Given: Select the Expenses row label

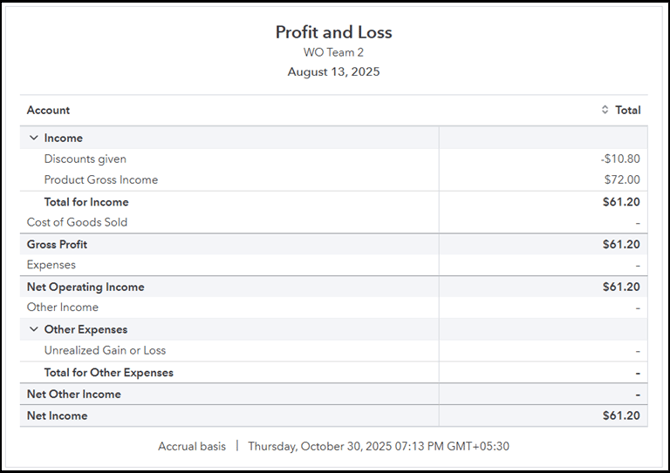Looking at the screenshot, I should click(x=51, y=265).
